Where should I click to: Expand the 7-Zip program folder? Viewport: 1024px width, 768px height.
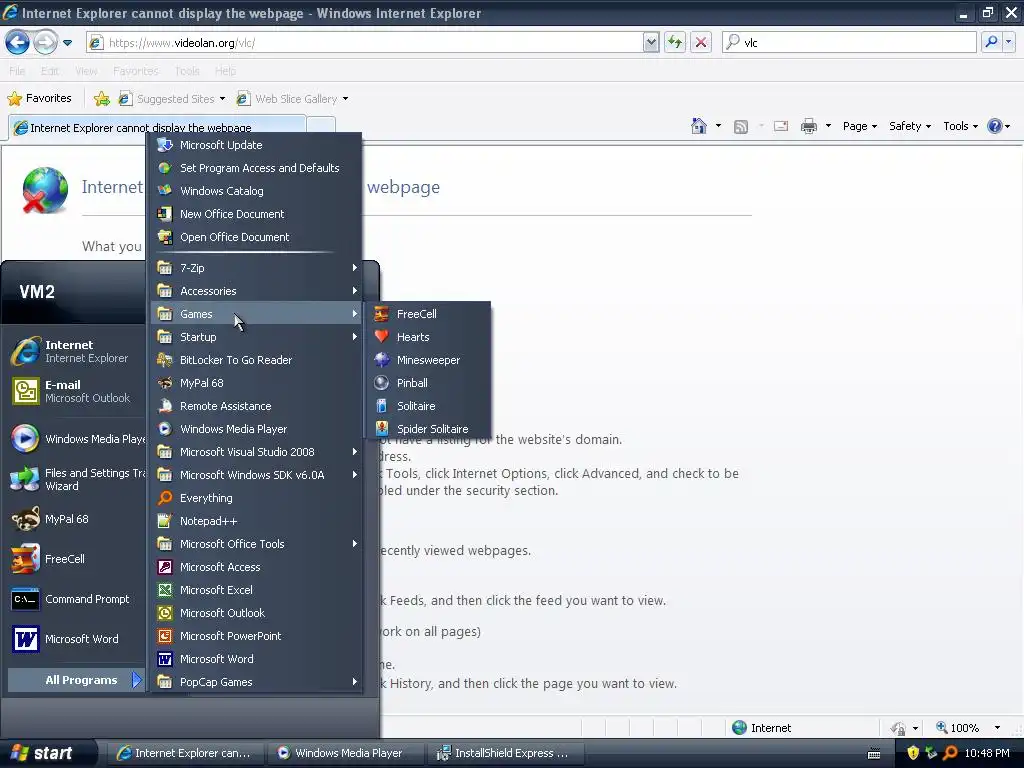pos(257,268)
